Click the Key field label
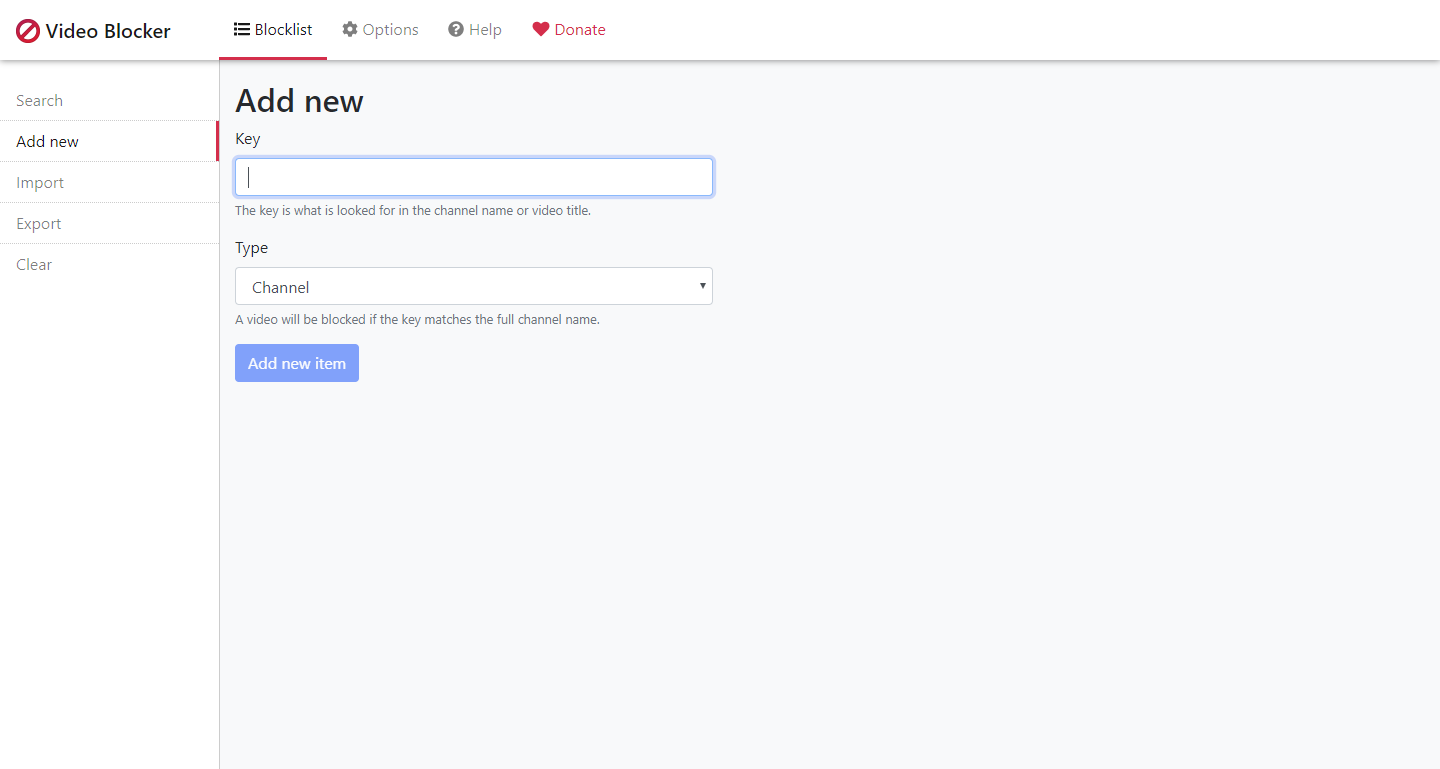 pos(248,138)
